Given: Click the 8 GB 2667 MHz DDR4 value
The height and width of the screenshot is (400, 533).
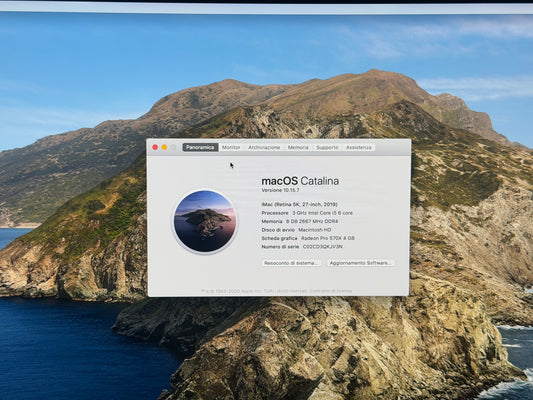Looking at the screenshot, I should [312, 221].
